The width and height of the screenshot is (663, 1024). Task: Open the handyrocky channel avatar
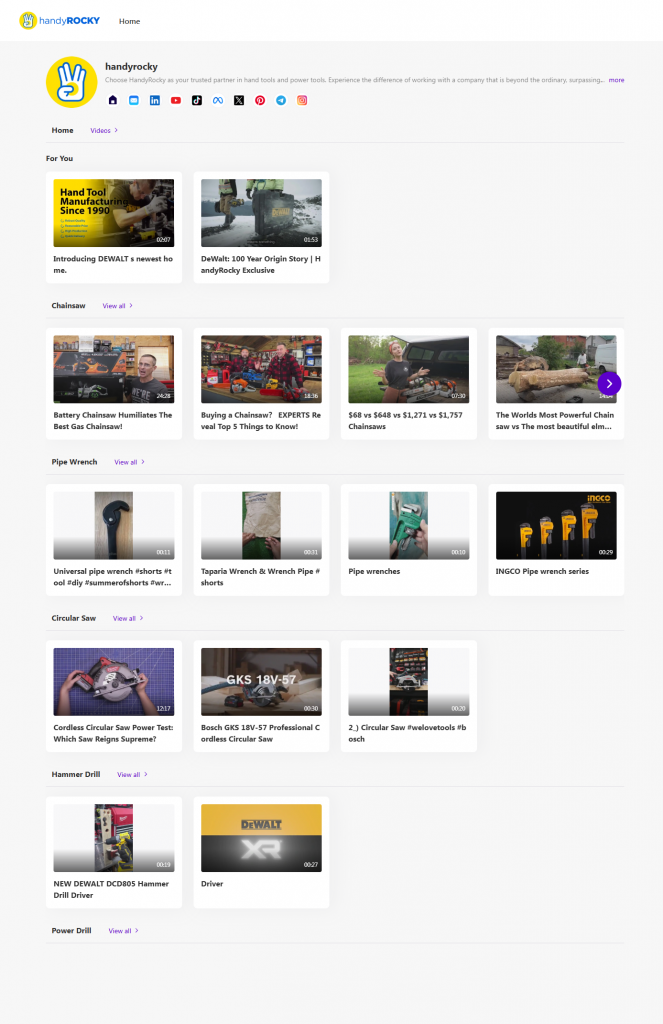(x=72, y=82)
